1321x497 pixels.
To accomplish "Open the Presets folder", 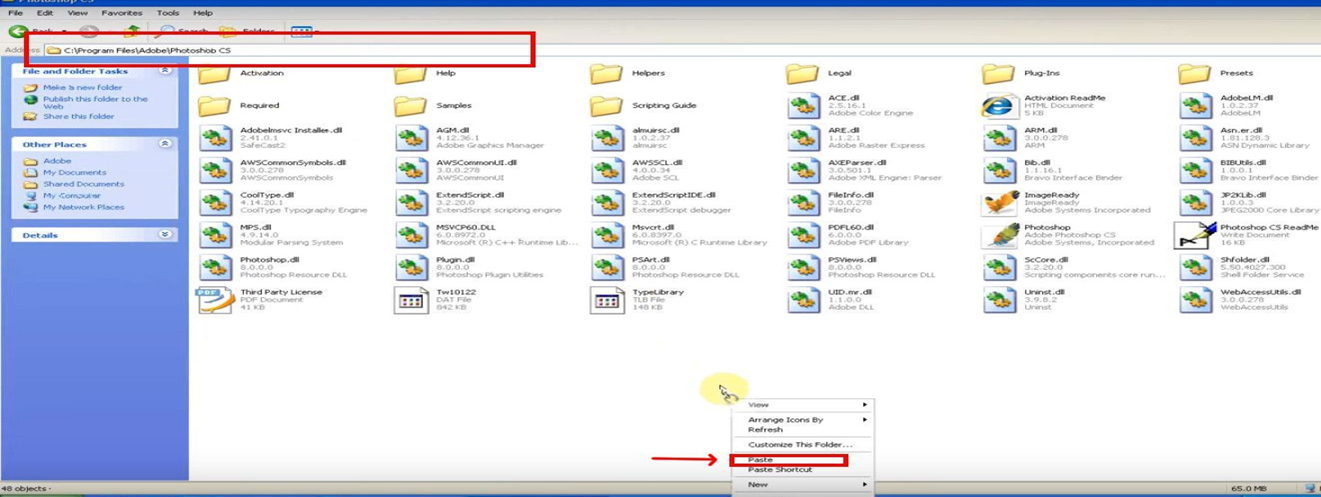I will [1194, 74].
